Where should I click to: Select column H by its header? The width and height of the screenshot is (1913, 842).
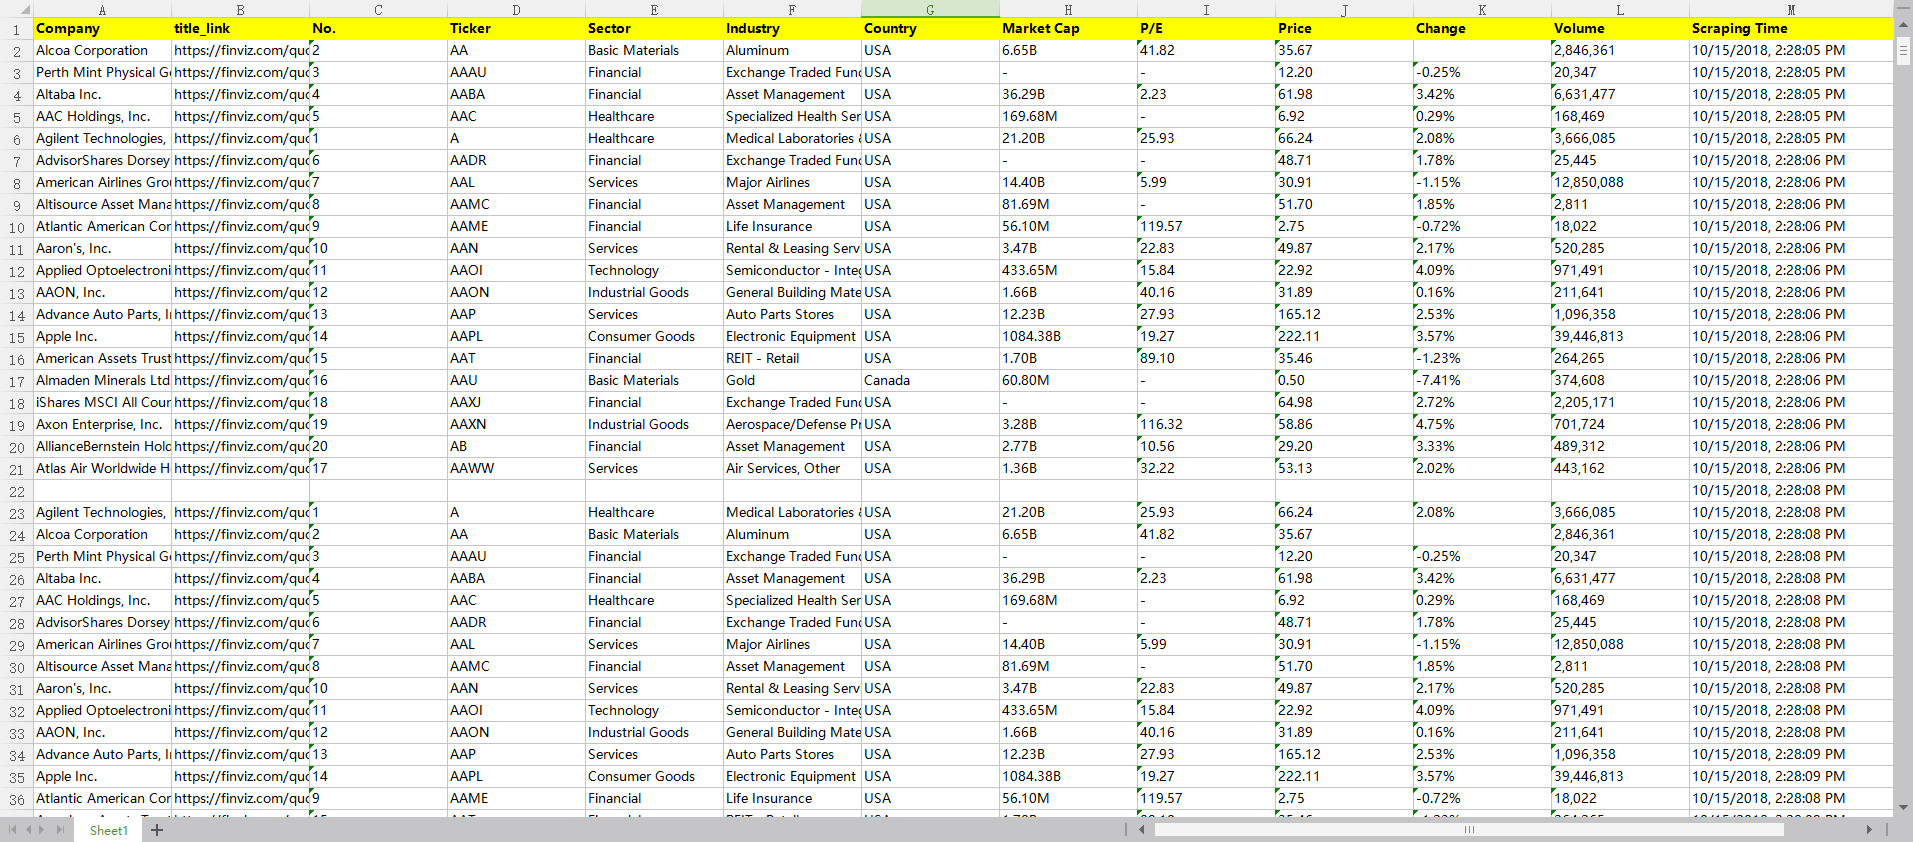[1068, 9]
